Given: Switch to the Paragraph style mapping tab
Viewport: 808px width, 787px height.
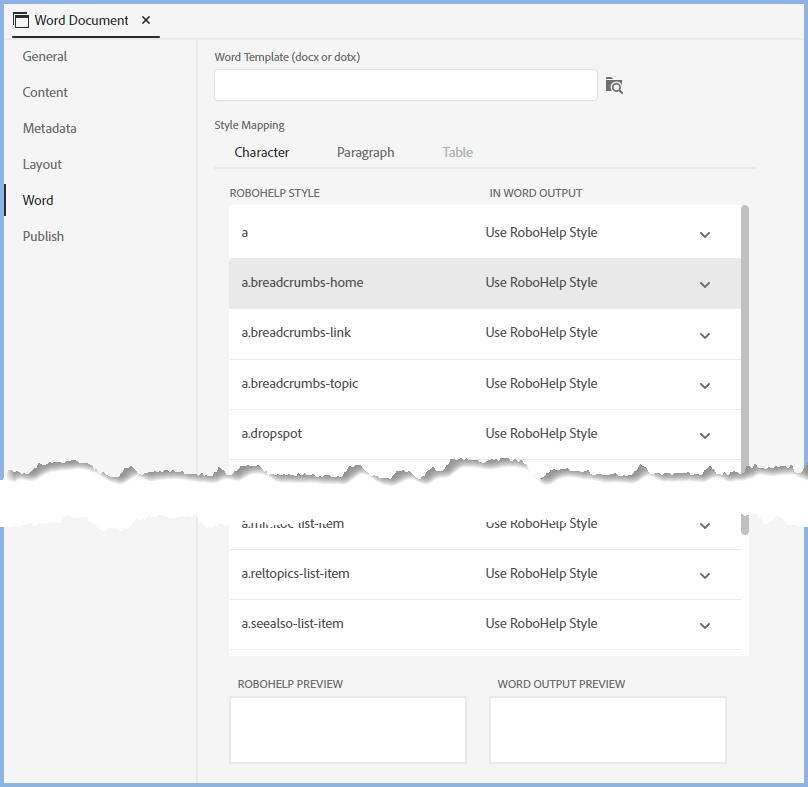Looking at the screenshot, I should click(365, 153).
